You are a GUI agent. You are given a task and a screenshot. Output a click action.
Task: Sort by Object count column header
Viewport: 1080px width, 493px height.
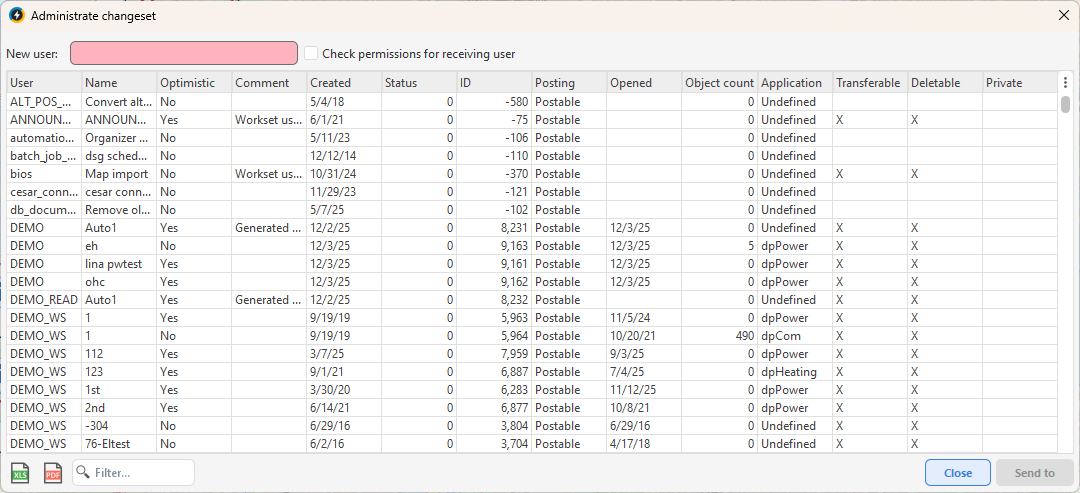[x=719, y=83]
